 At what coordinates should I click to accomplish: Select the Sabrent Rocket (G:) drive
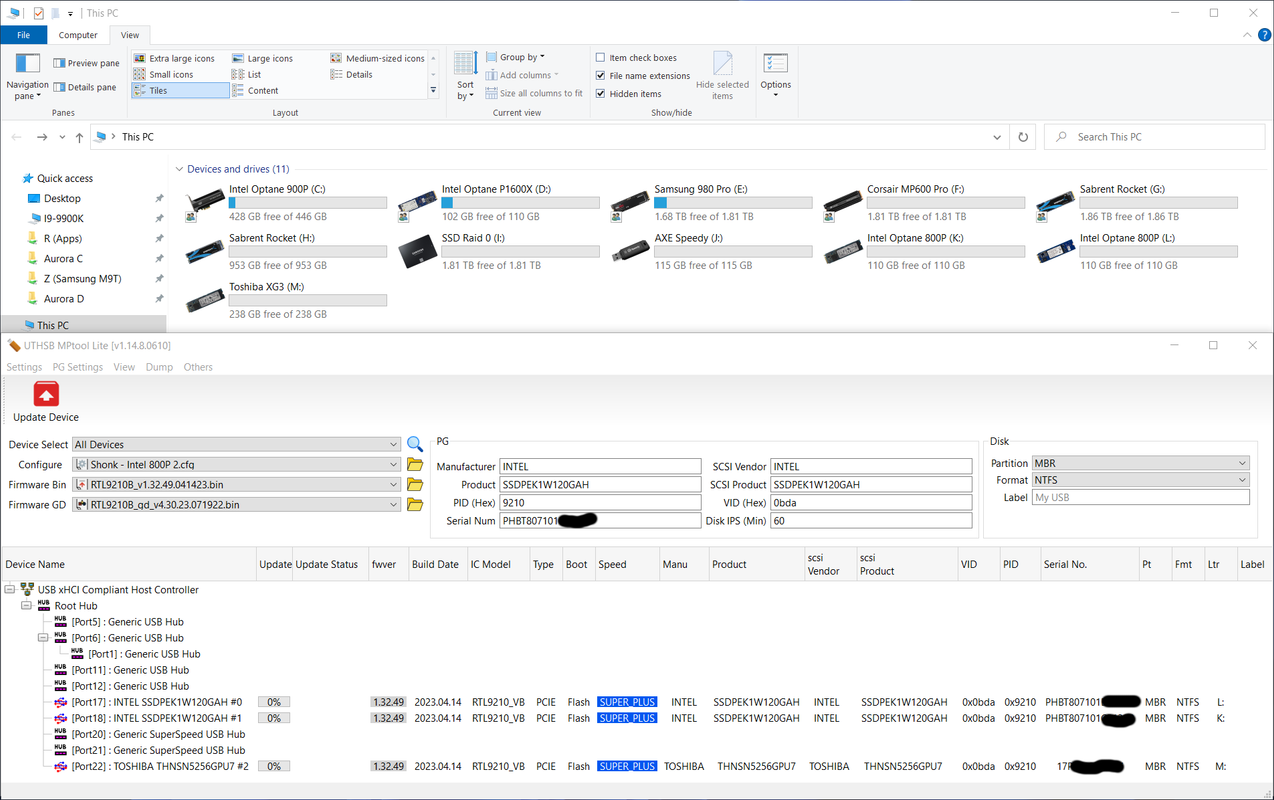(1136, 203)
